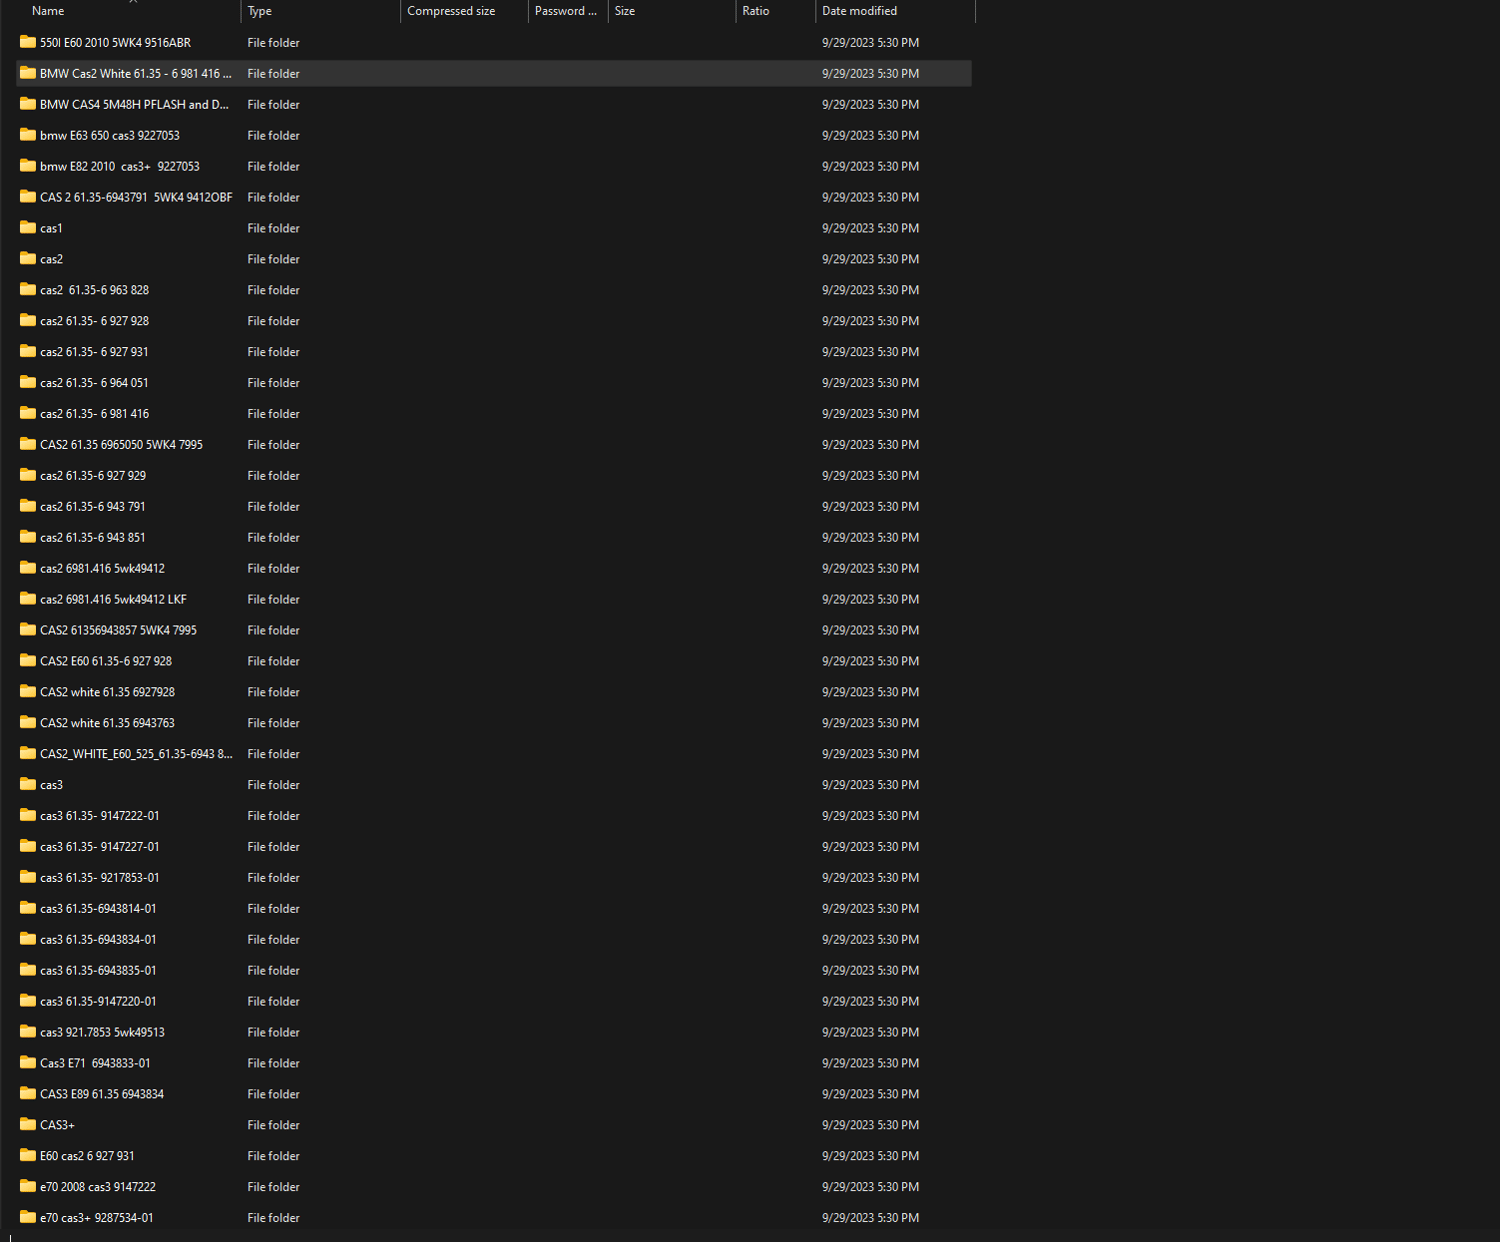Screen dimensions: 1500x1242
Task: Select 'cas3 61.35-6943834-01' folder name
Action: click(x=98, y=940)
